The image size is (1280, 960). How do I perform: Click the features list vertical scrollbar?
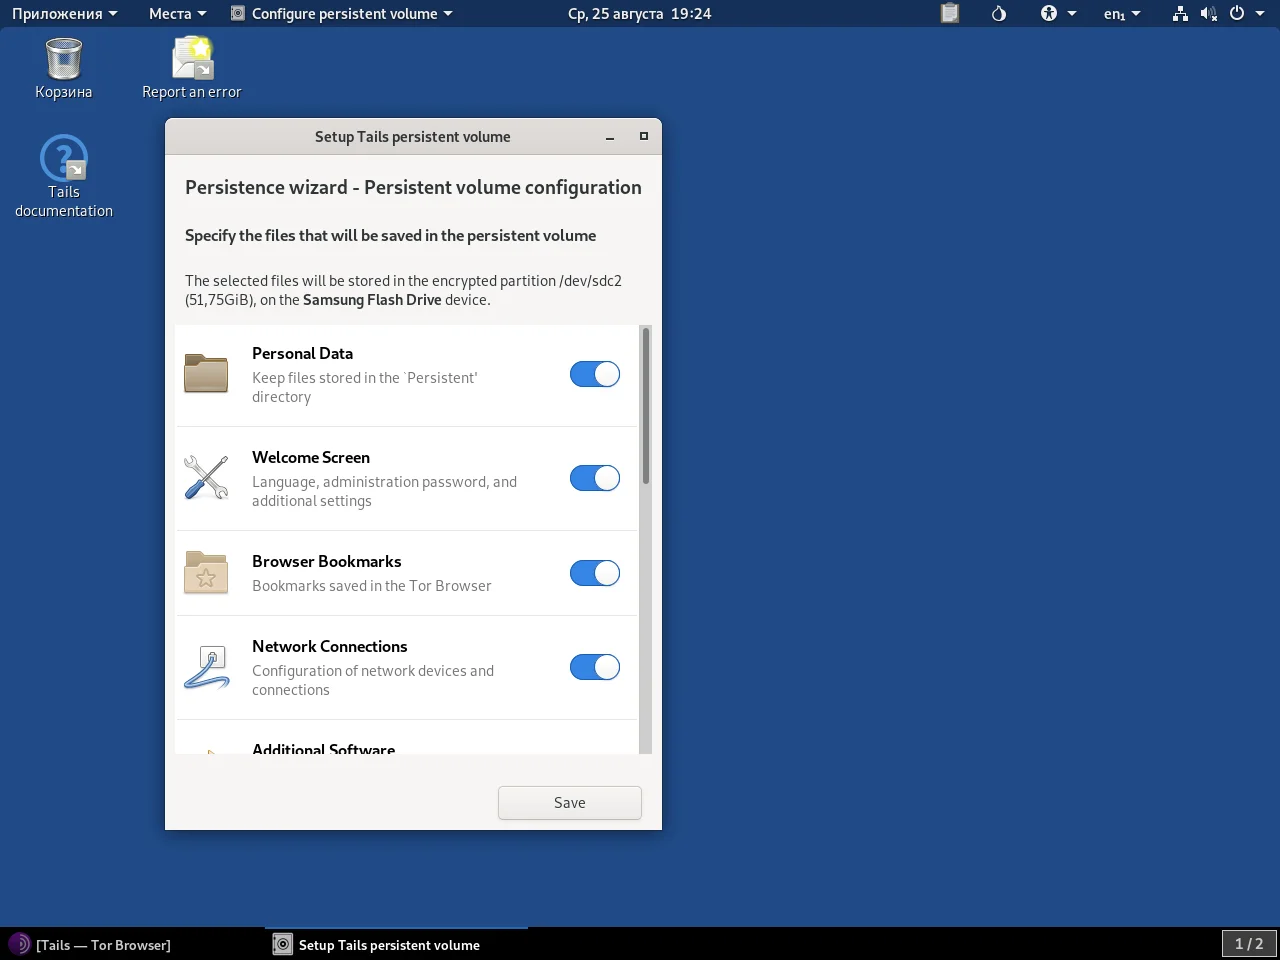(646, 406)
